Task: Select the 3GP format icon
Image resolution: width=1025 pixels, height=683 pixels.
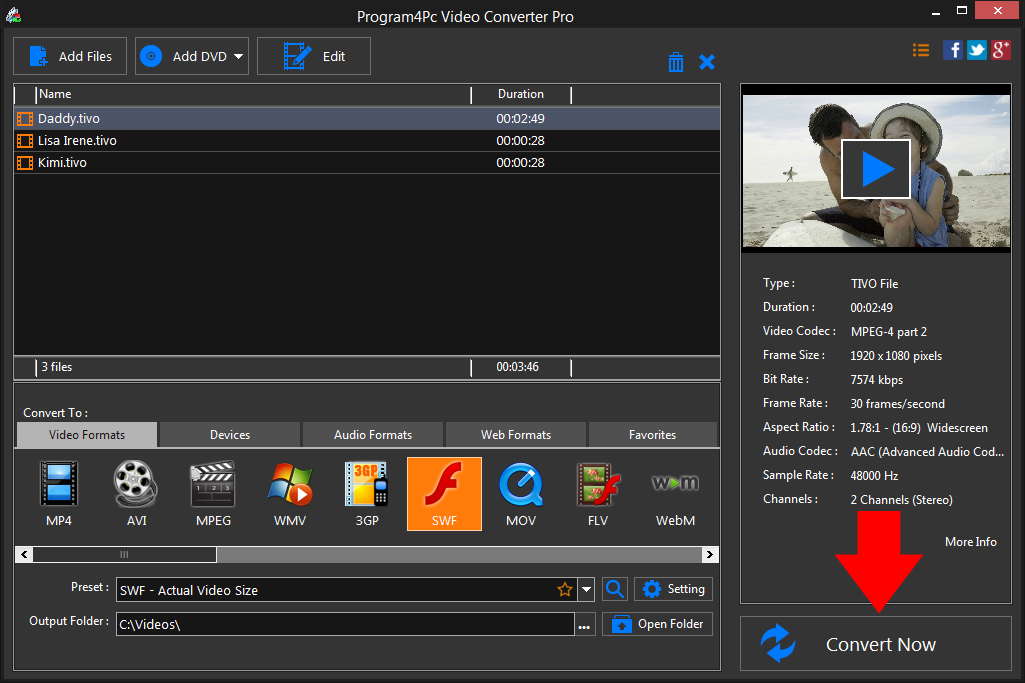Action: (x=367, y=494)
